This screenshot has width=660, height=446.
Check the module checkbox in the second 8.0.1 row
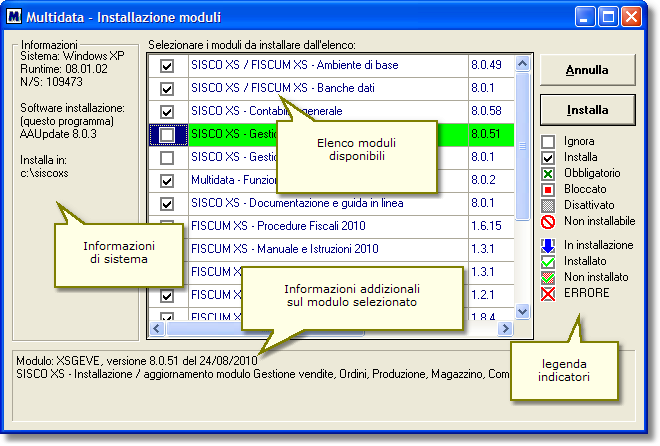coord(167,158)
